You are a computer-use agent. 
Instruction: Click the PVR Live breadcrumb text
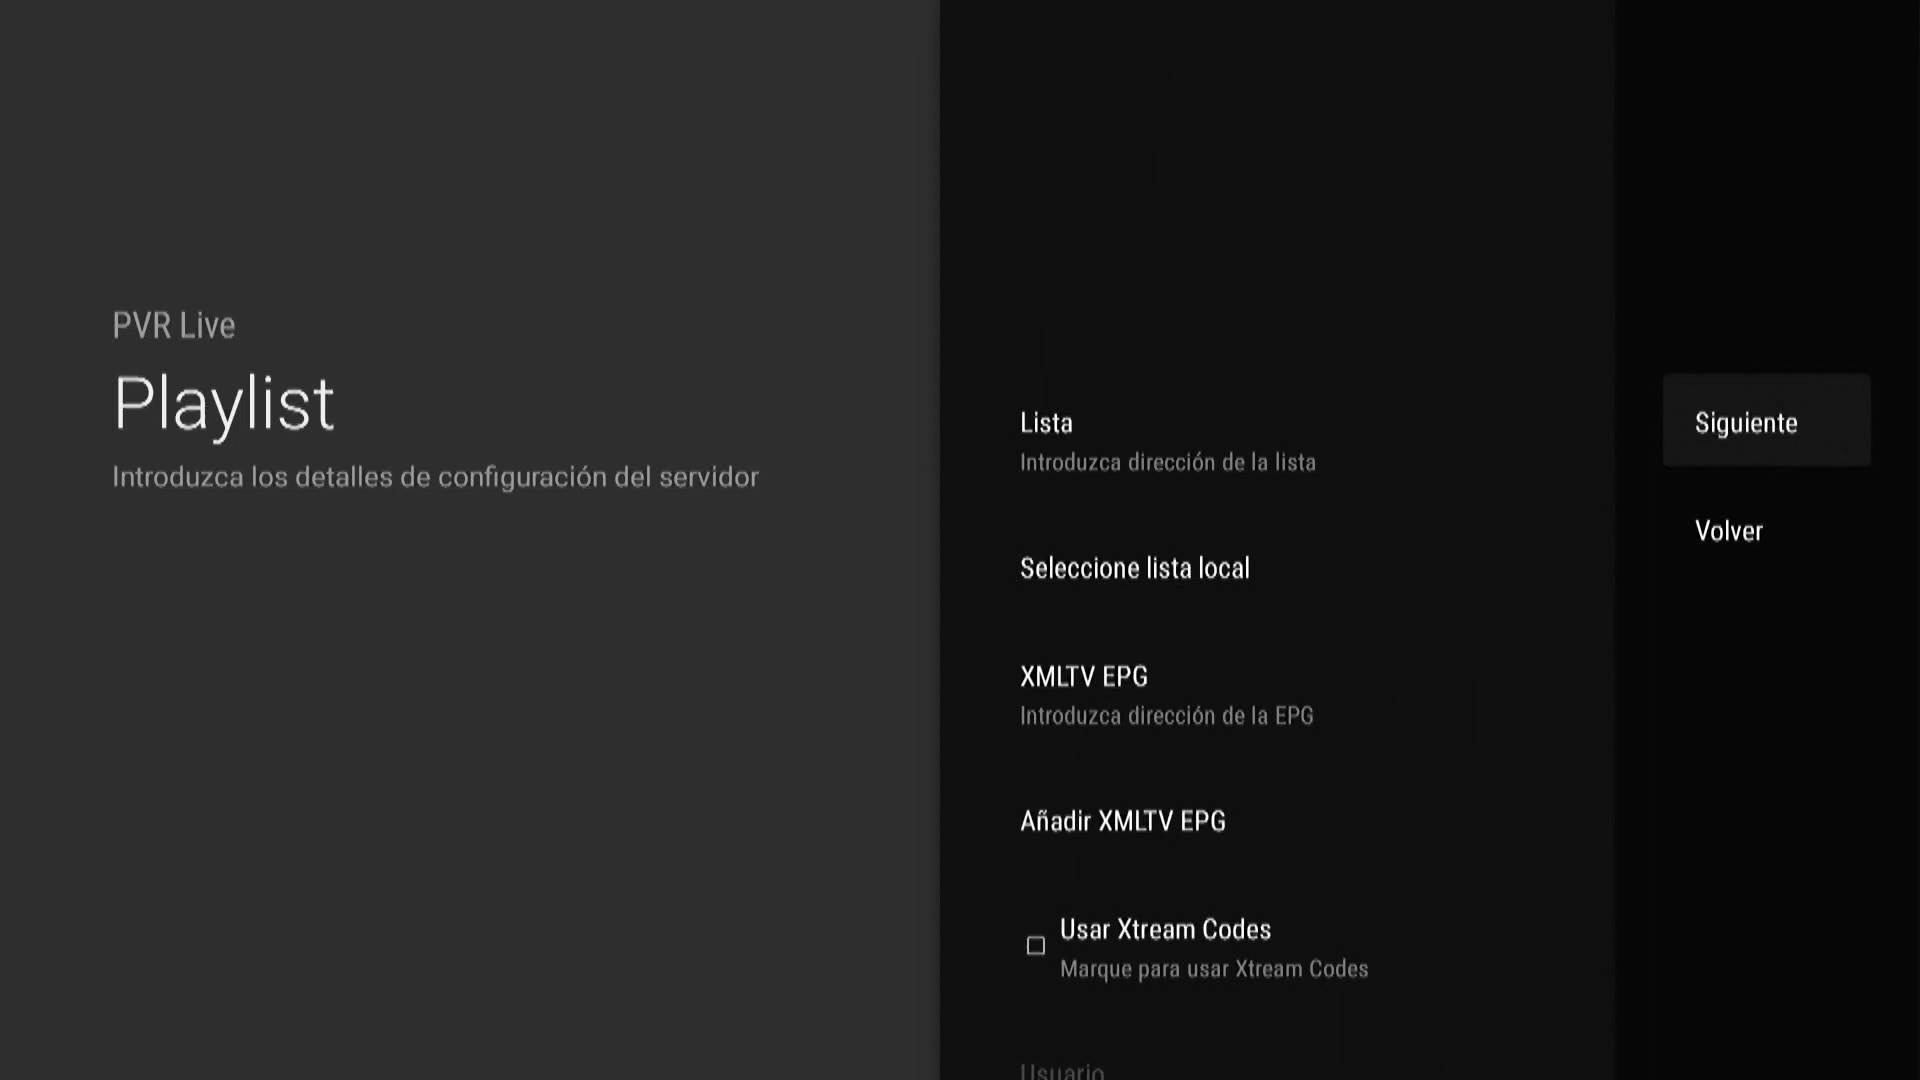[174, 326]
